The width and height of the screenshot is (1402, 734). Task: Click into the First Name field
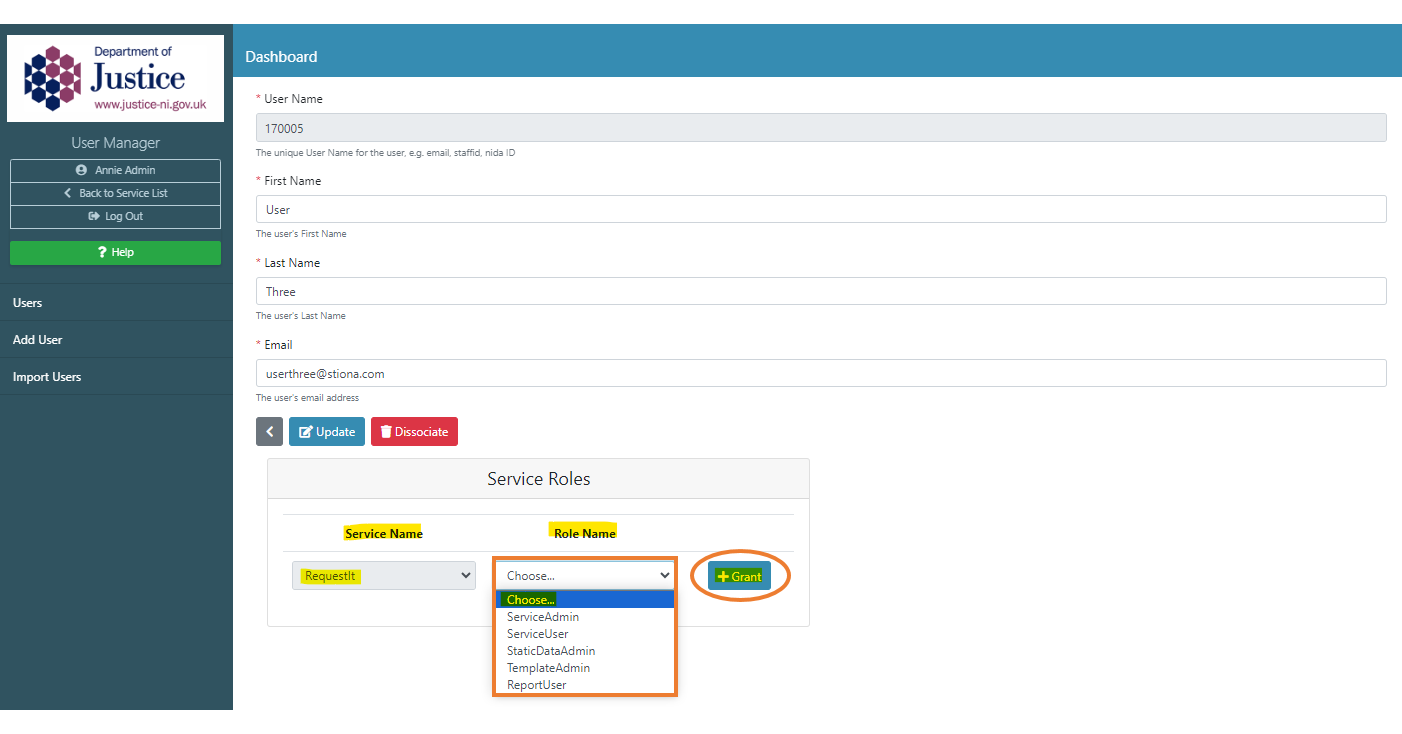(820, 210)
